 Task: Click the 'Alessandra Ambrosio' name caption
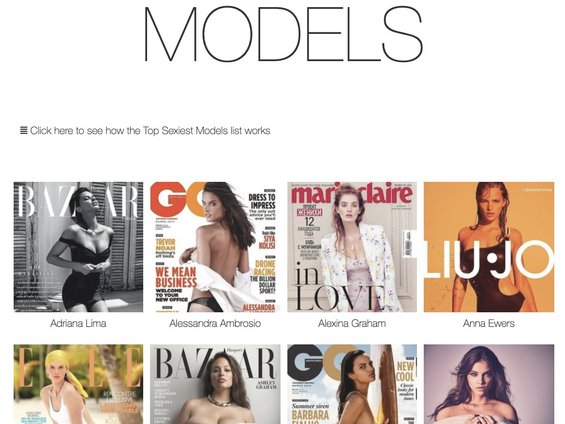pos(215,323)
